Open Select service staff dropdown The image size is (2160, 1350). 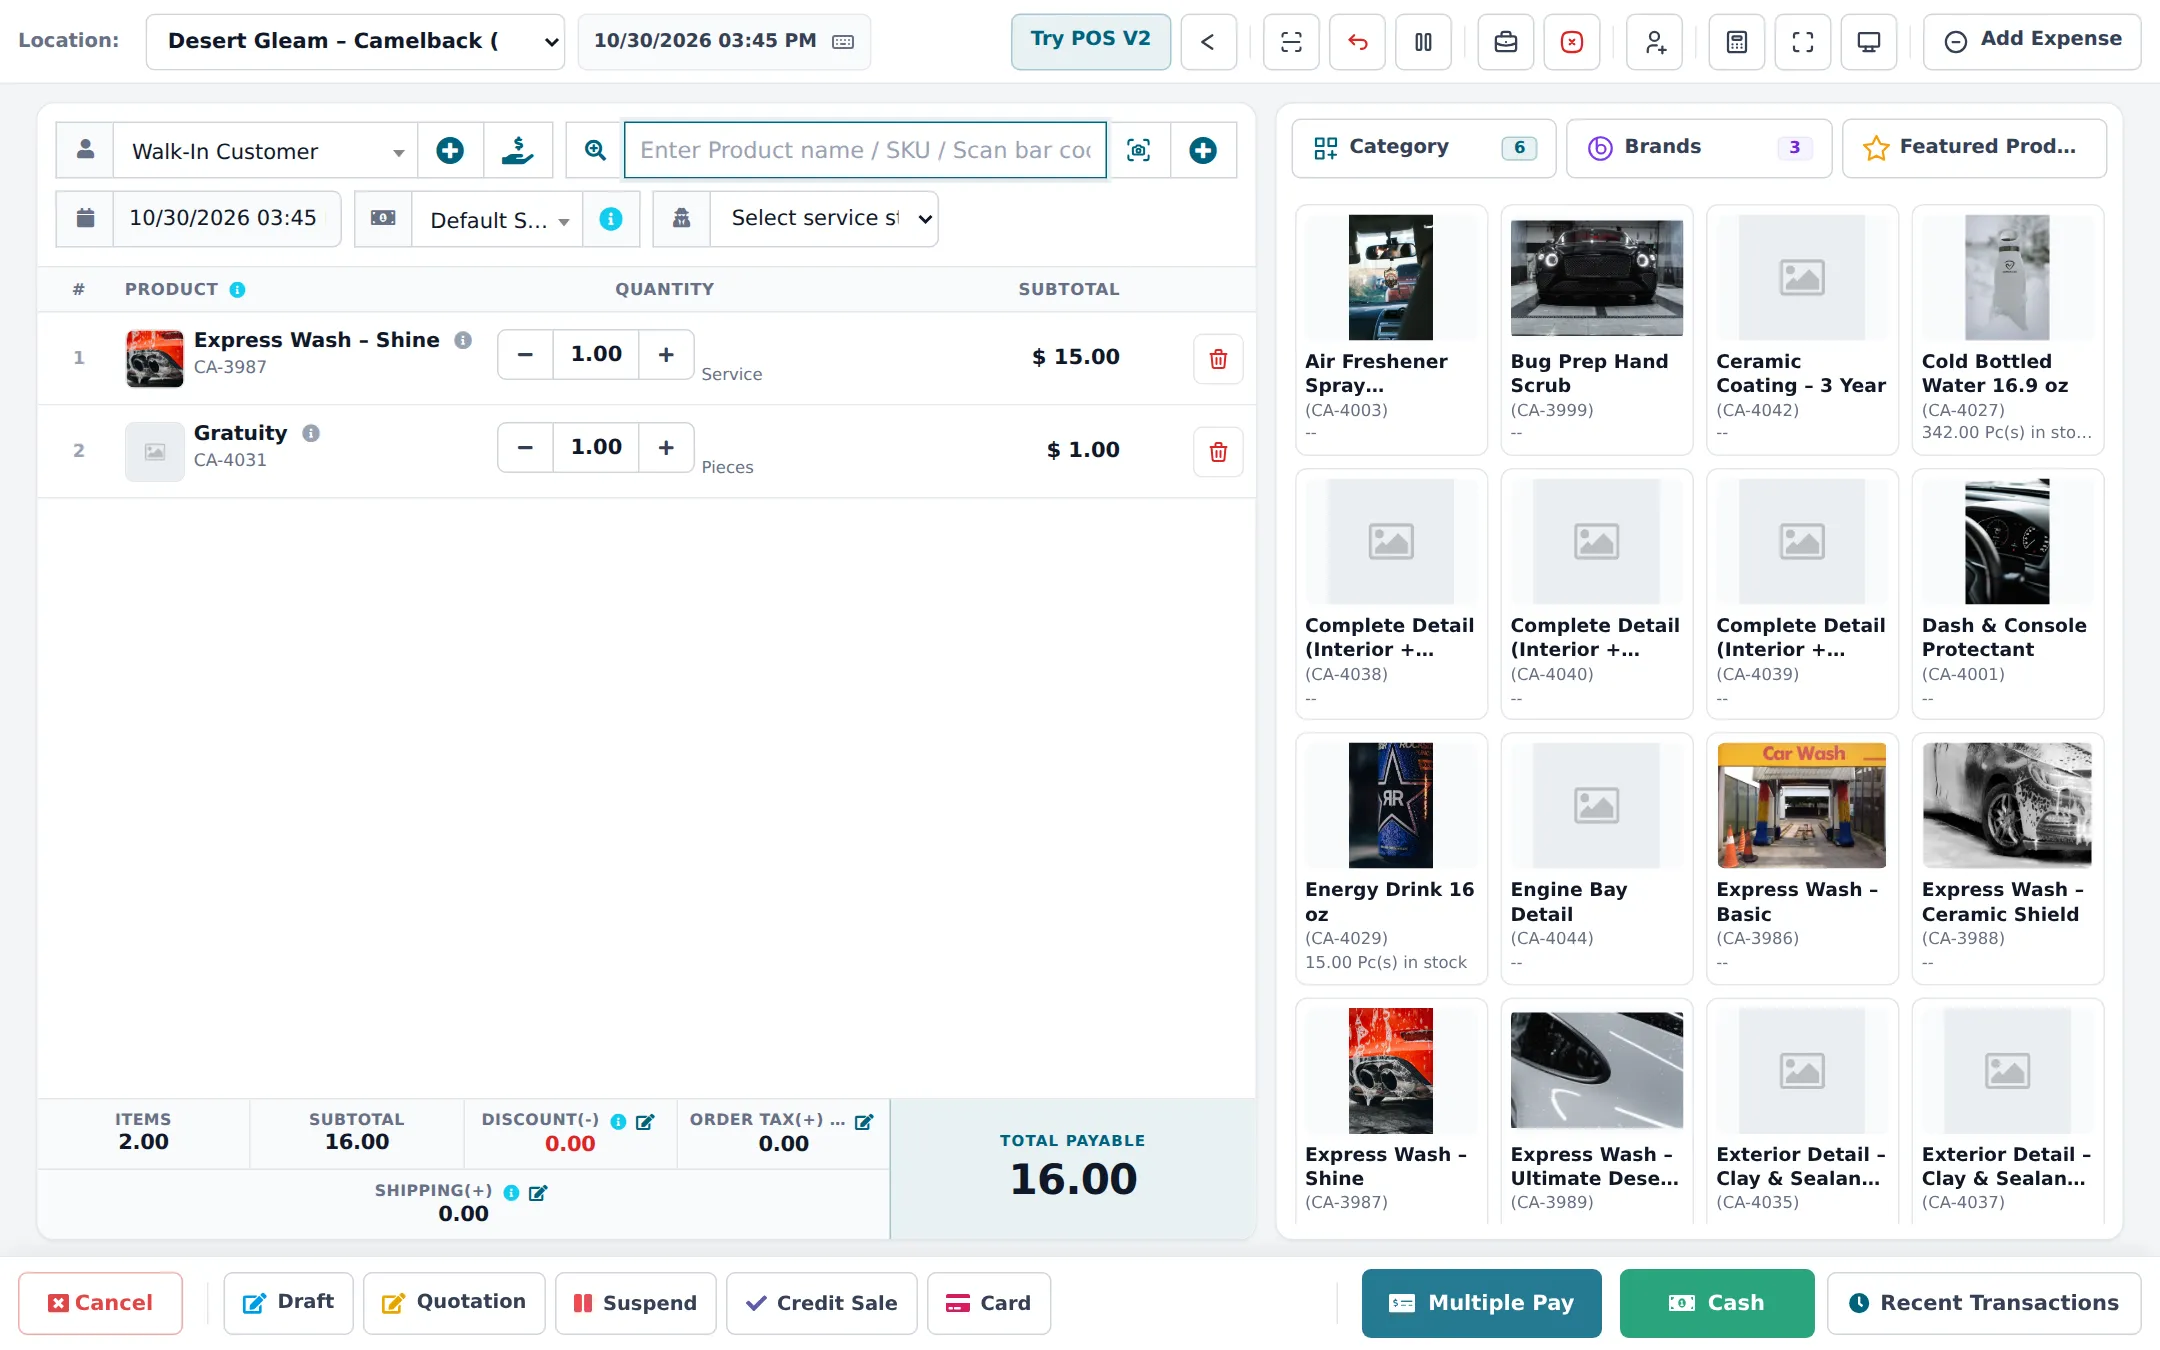[x=824, y=219]
